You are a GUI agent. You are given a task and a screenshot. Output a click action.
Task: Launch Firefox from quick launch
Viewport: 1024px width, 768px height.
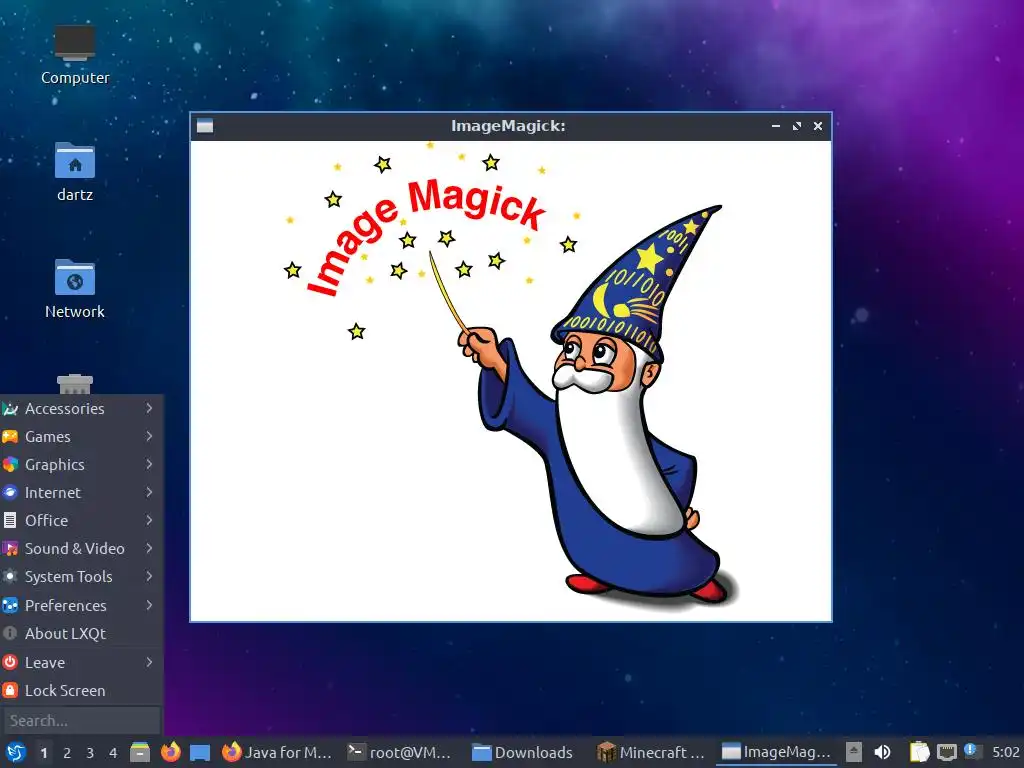tap(170, 752)
